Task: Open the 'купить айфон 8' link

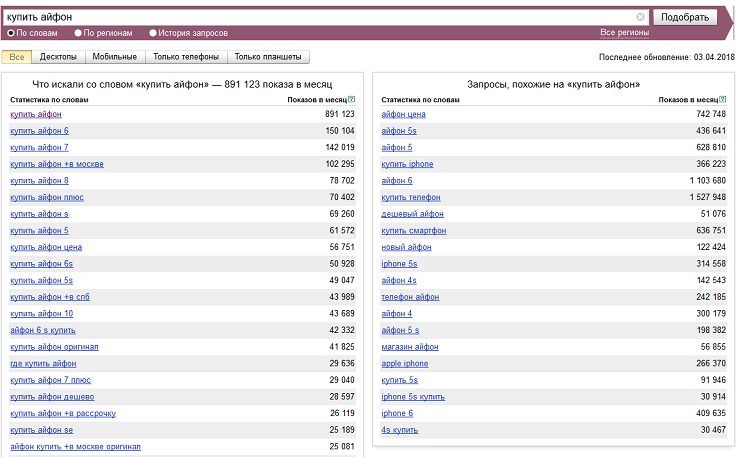Action: 39,181
